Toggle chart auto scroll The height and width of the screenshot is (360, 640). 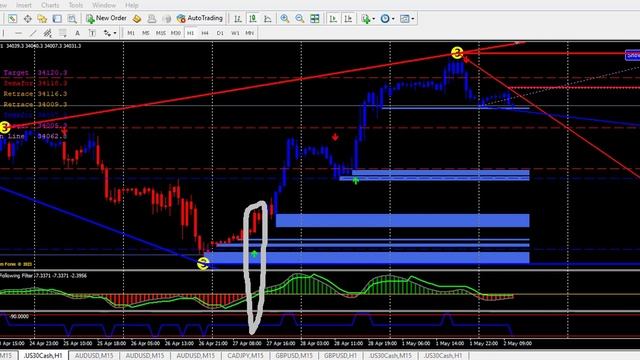click(333, 18)
